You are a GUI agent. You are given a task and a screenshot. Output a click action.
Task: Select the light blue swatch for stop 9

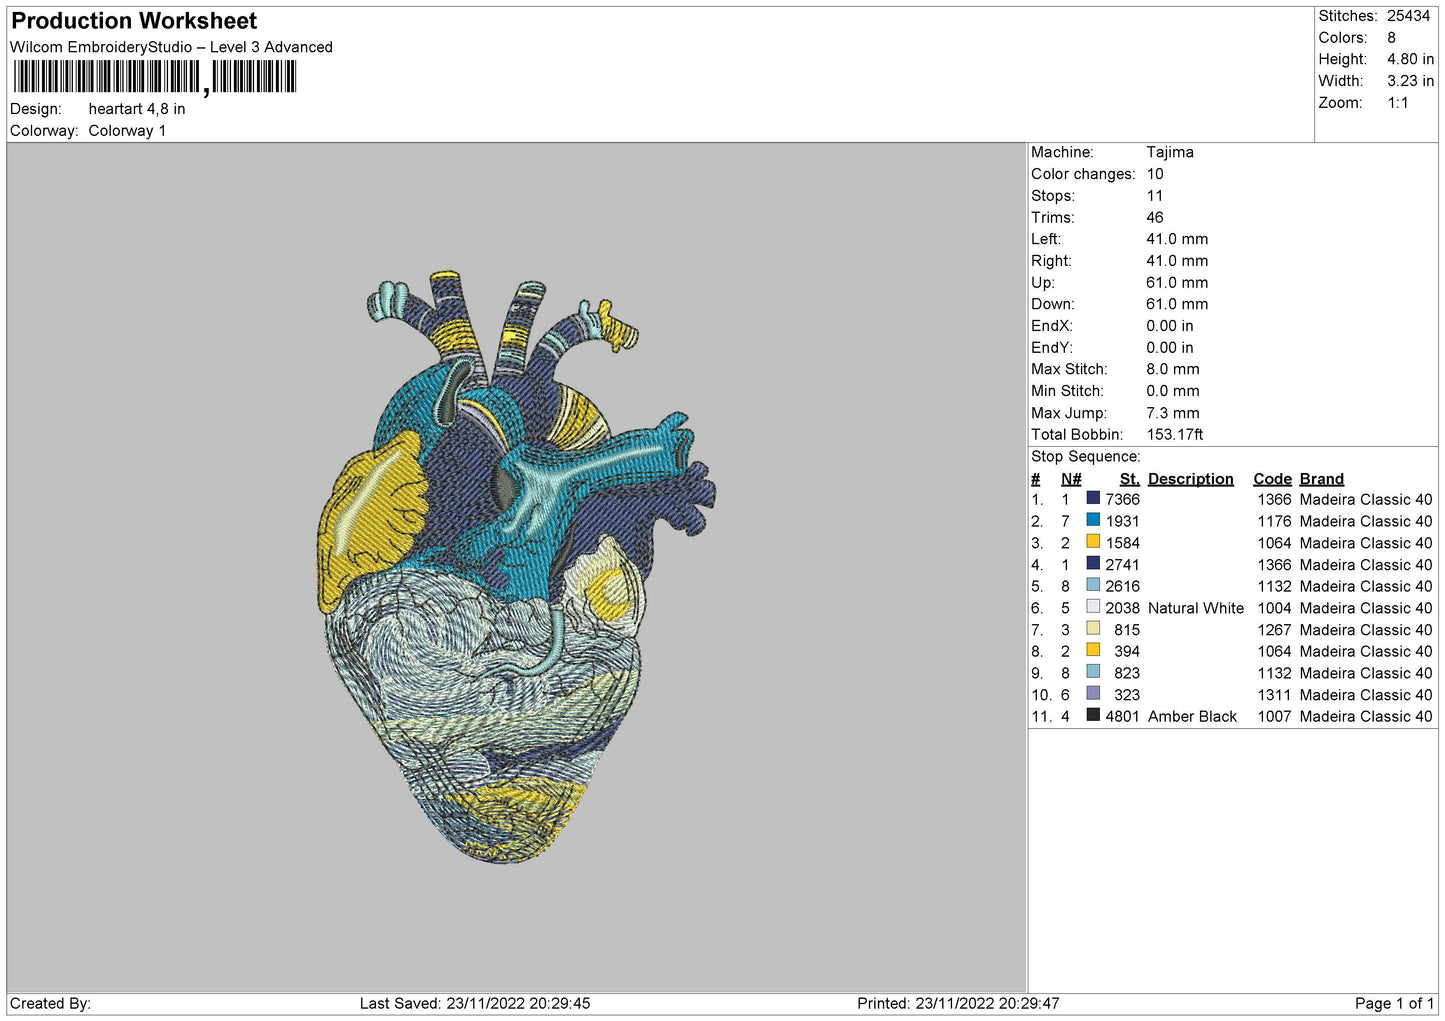point(1093,672)
